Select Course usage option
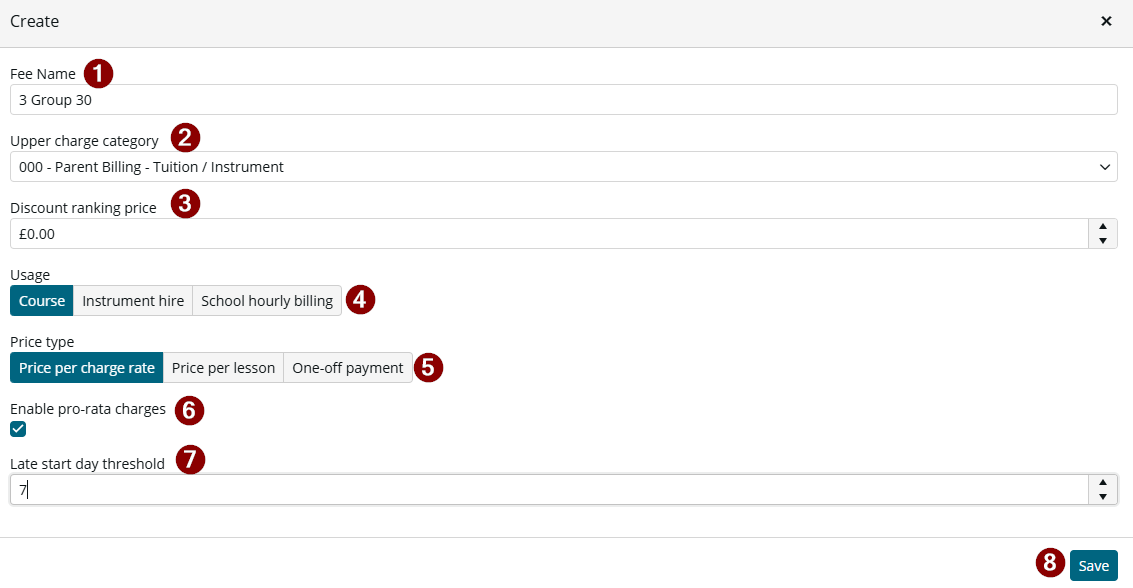Viewport: 1133px width, 588px height. (42, 301)
